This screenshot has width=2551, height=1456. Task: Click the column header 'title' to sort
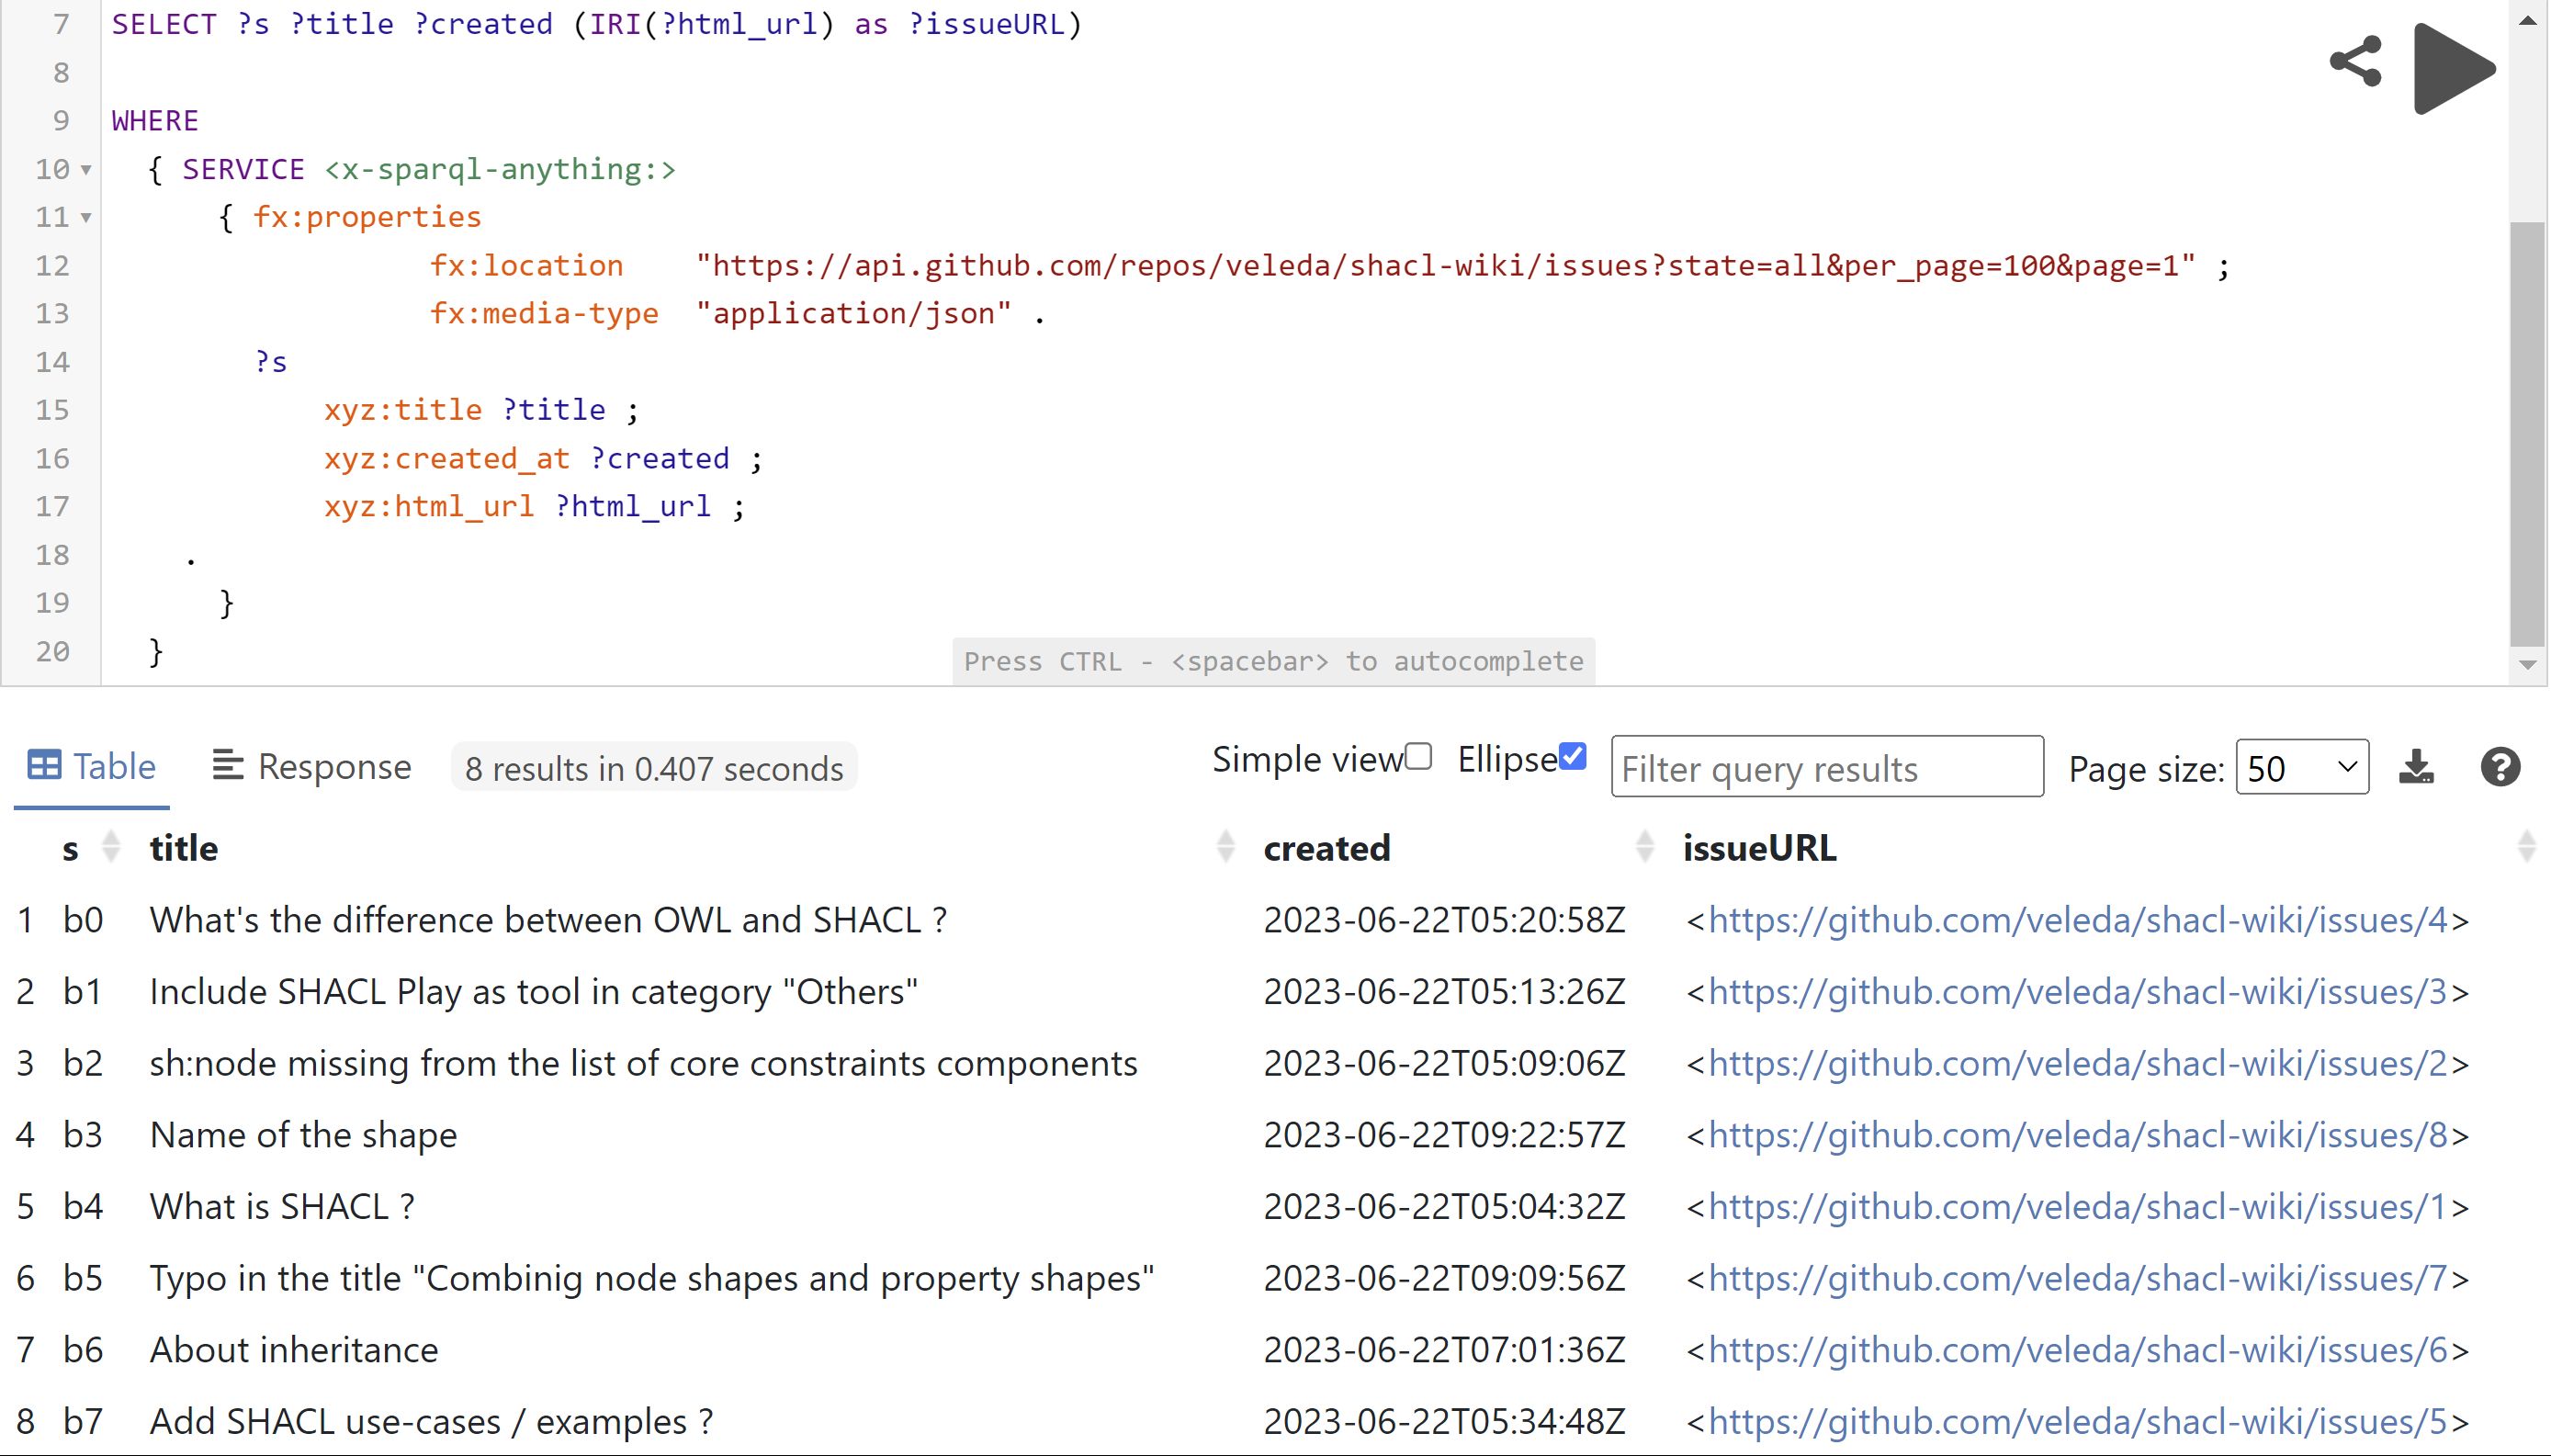(x=182, y=848)
